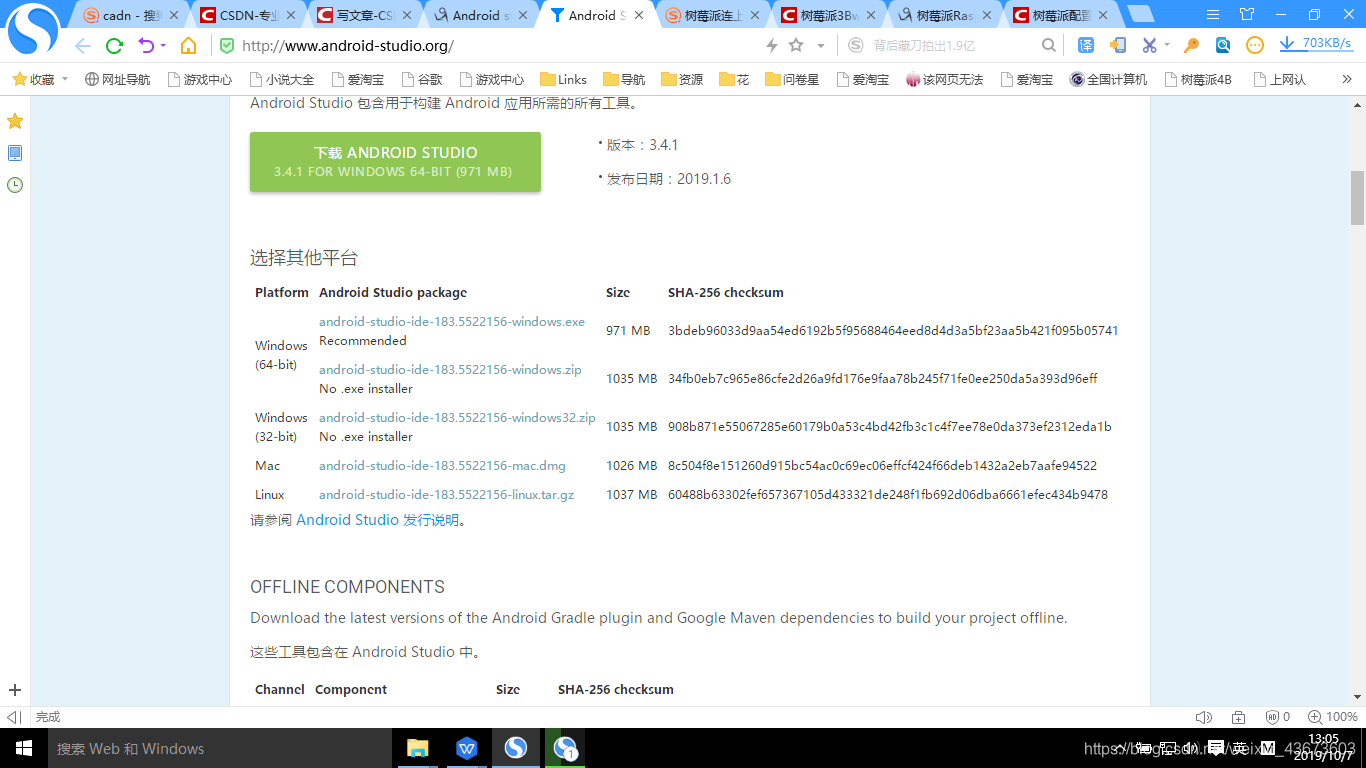Open the Sogou browser logo menu

click(x=34, y=30)
